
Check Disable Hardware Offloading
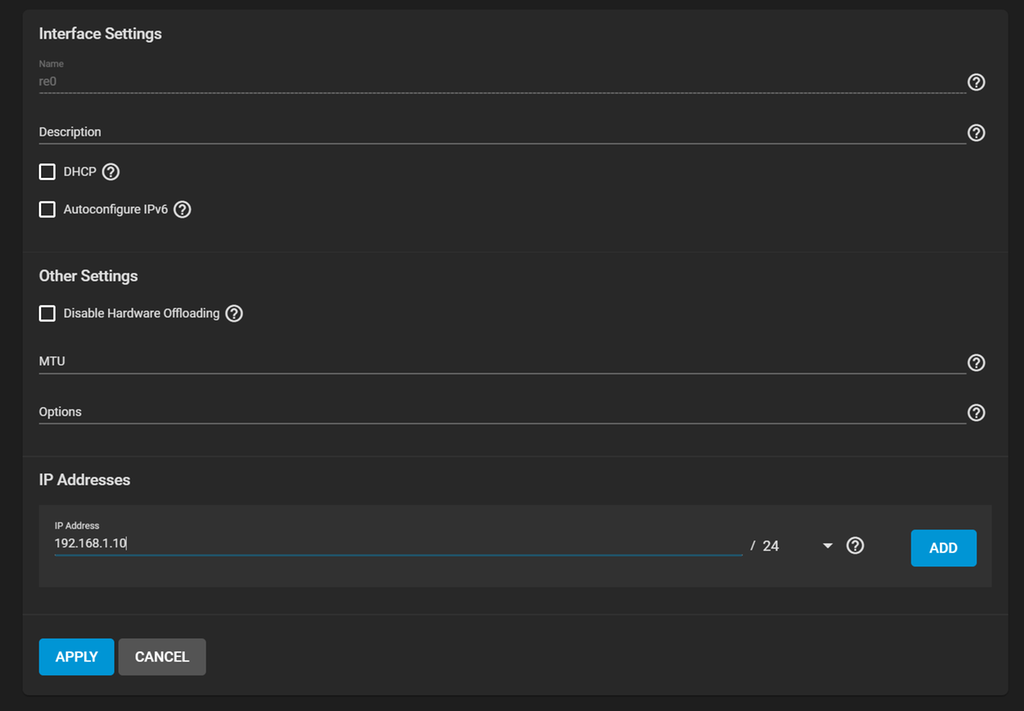click(47, 314)
